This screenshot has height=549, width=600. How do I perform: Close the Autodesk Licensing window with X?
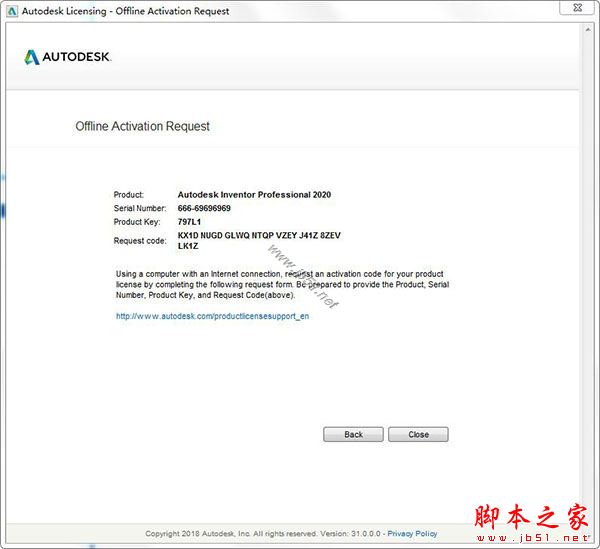pyautogui.click(x=578, y=8)
